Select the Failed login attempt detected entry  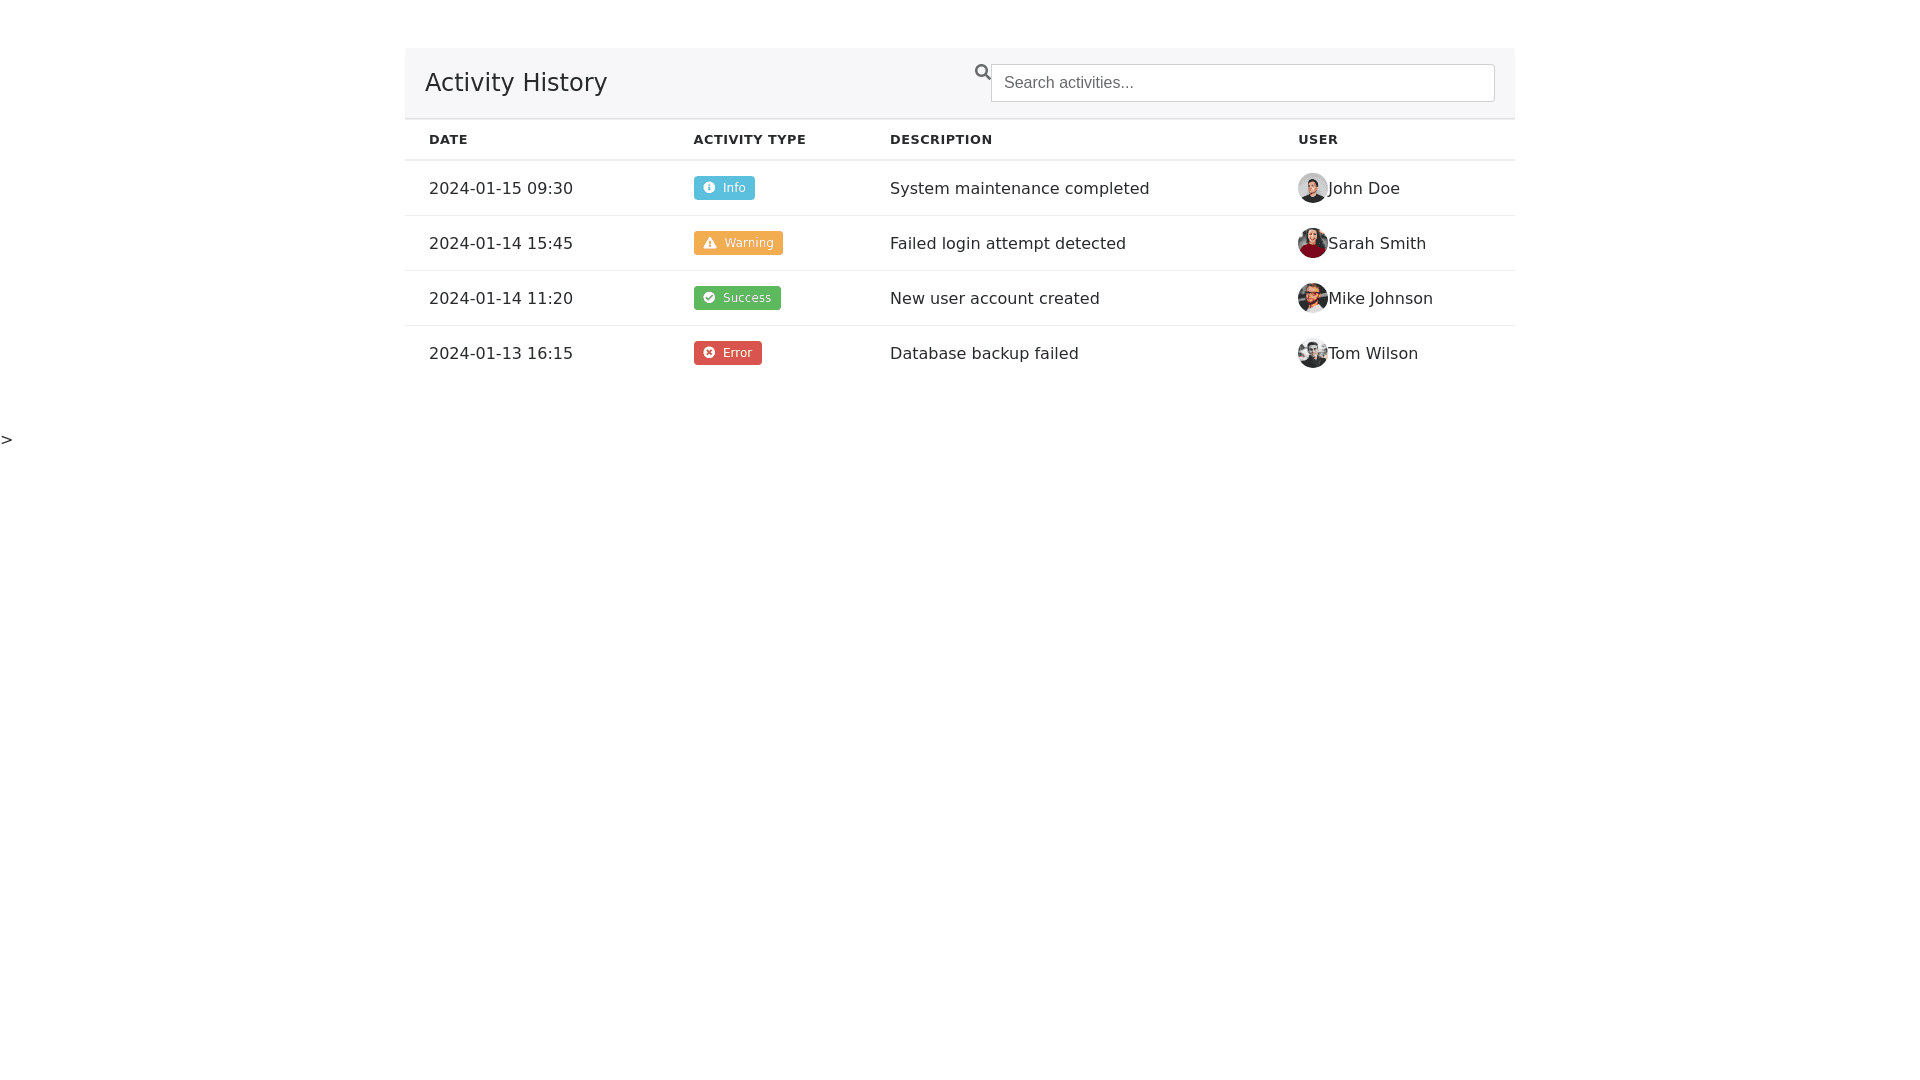pyautogui.click(x=1007, y=244)
